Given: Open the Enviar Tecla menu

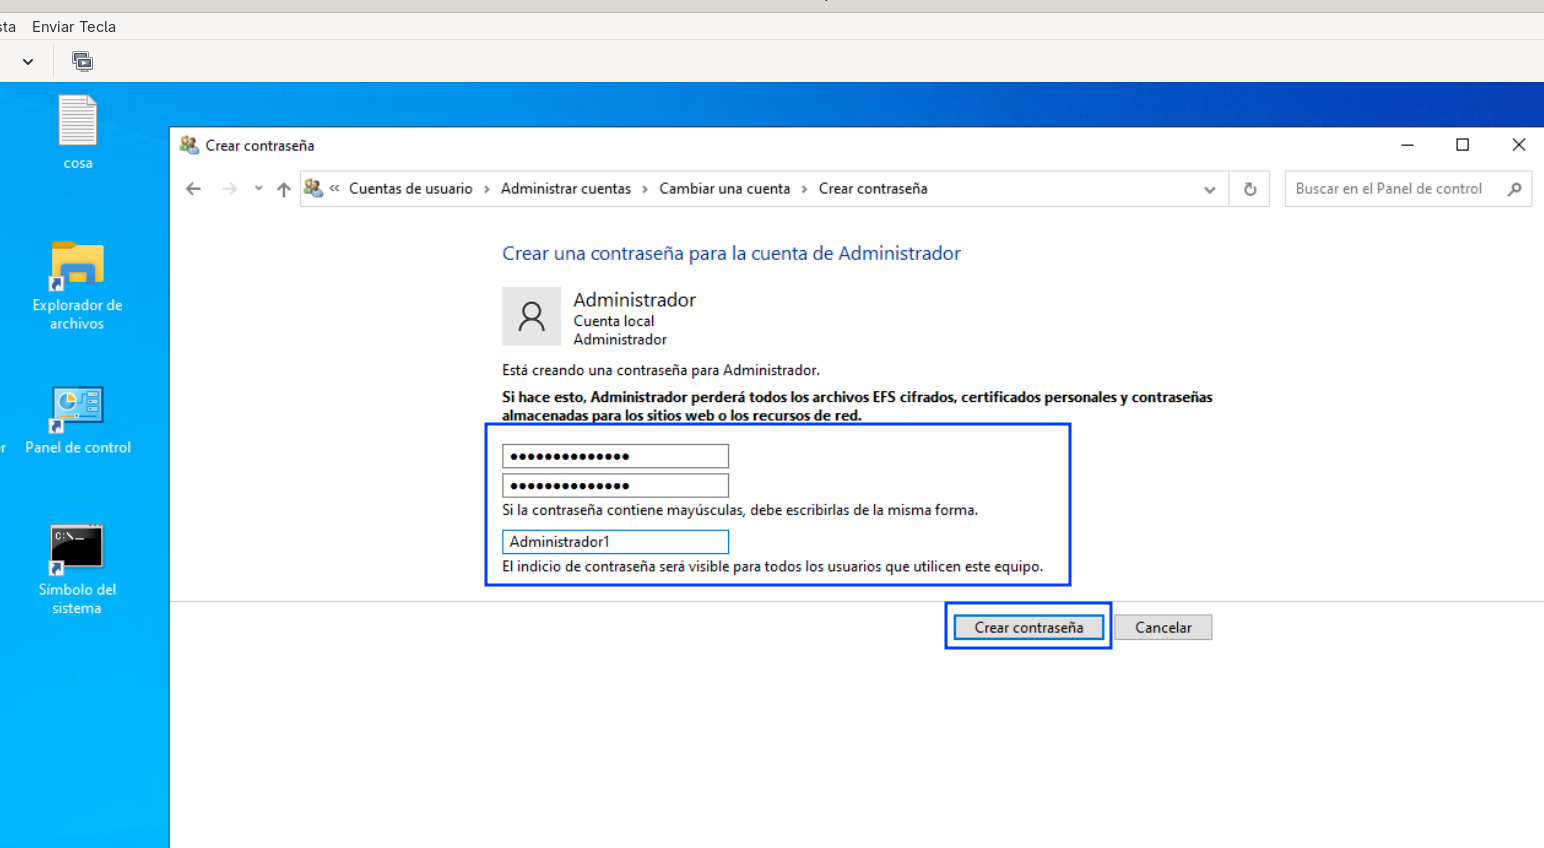Looking at the screenshot, I should pos(74,27).
